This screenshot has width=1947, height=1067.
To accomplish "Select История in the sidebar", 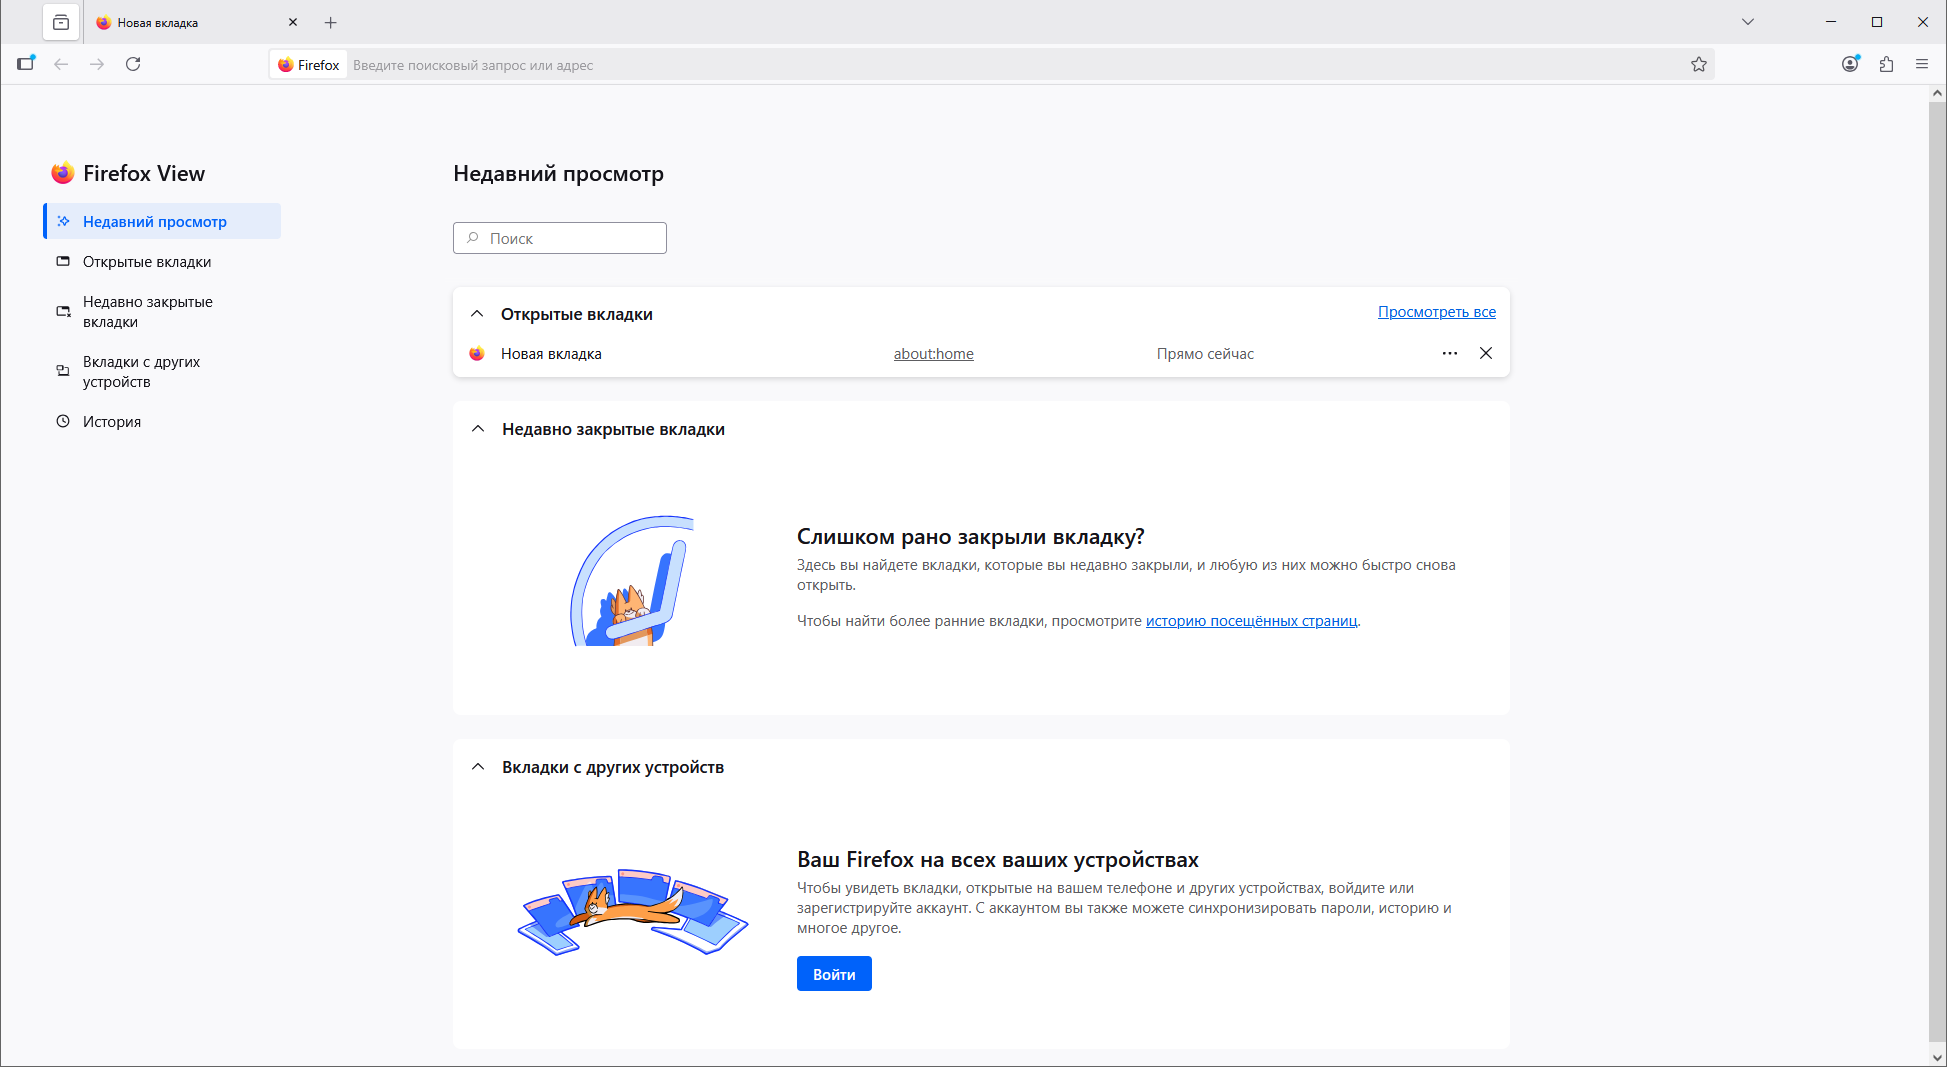I will click(x=112, y=422).
